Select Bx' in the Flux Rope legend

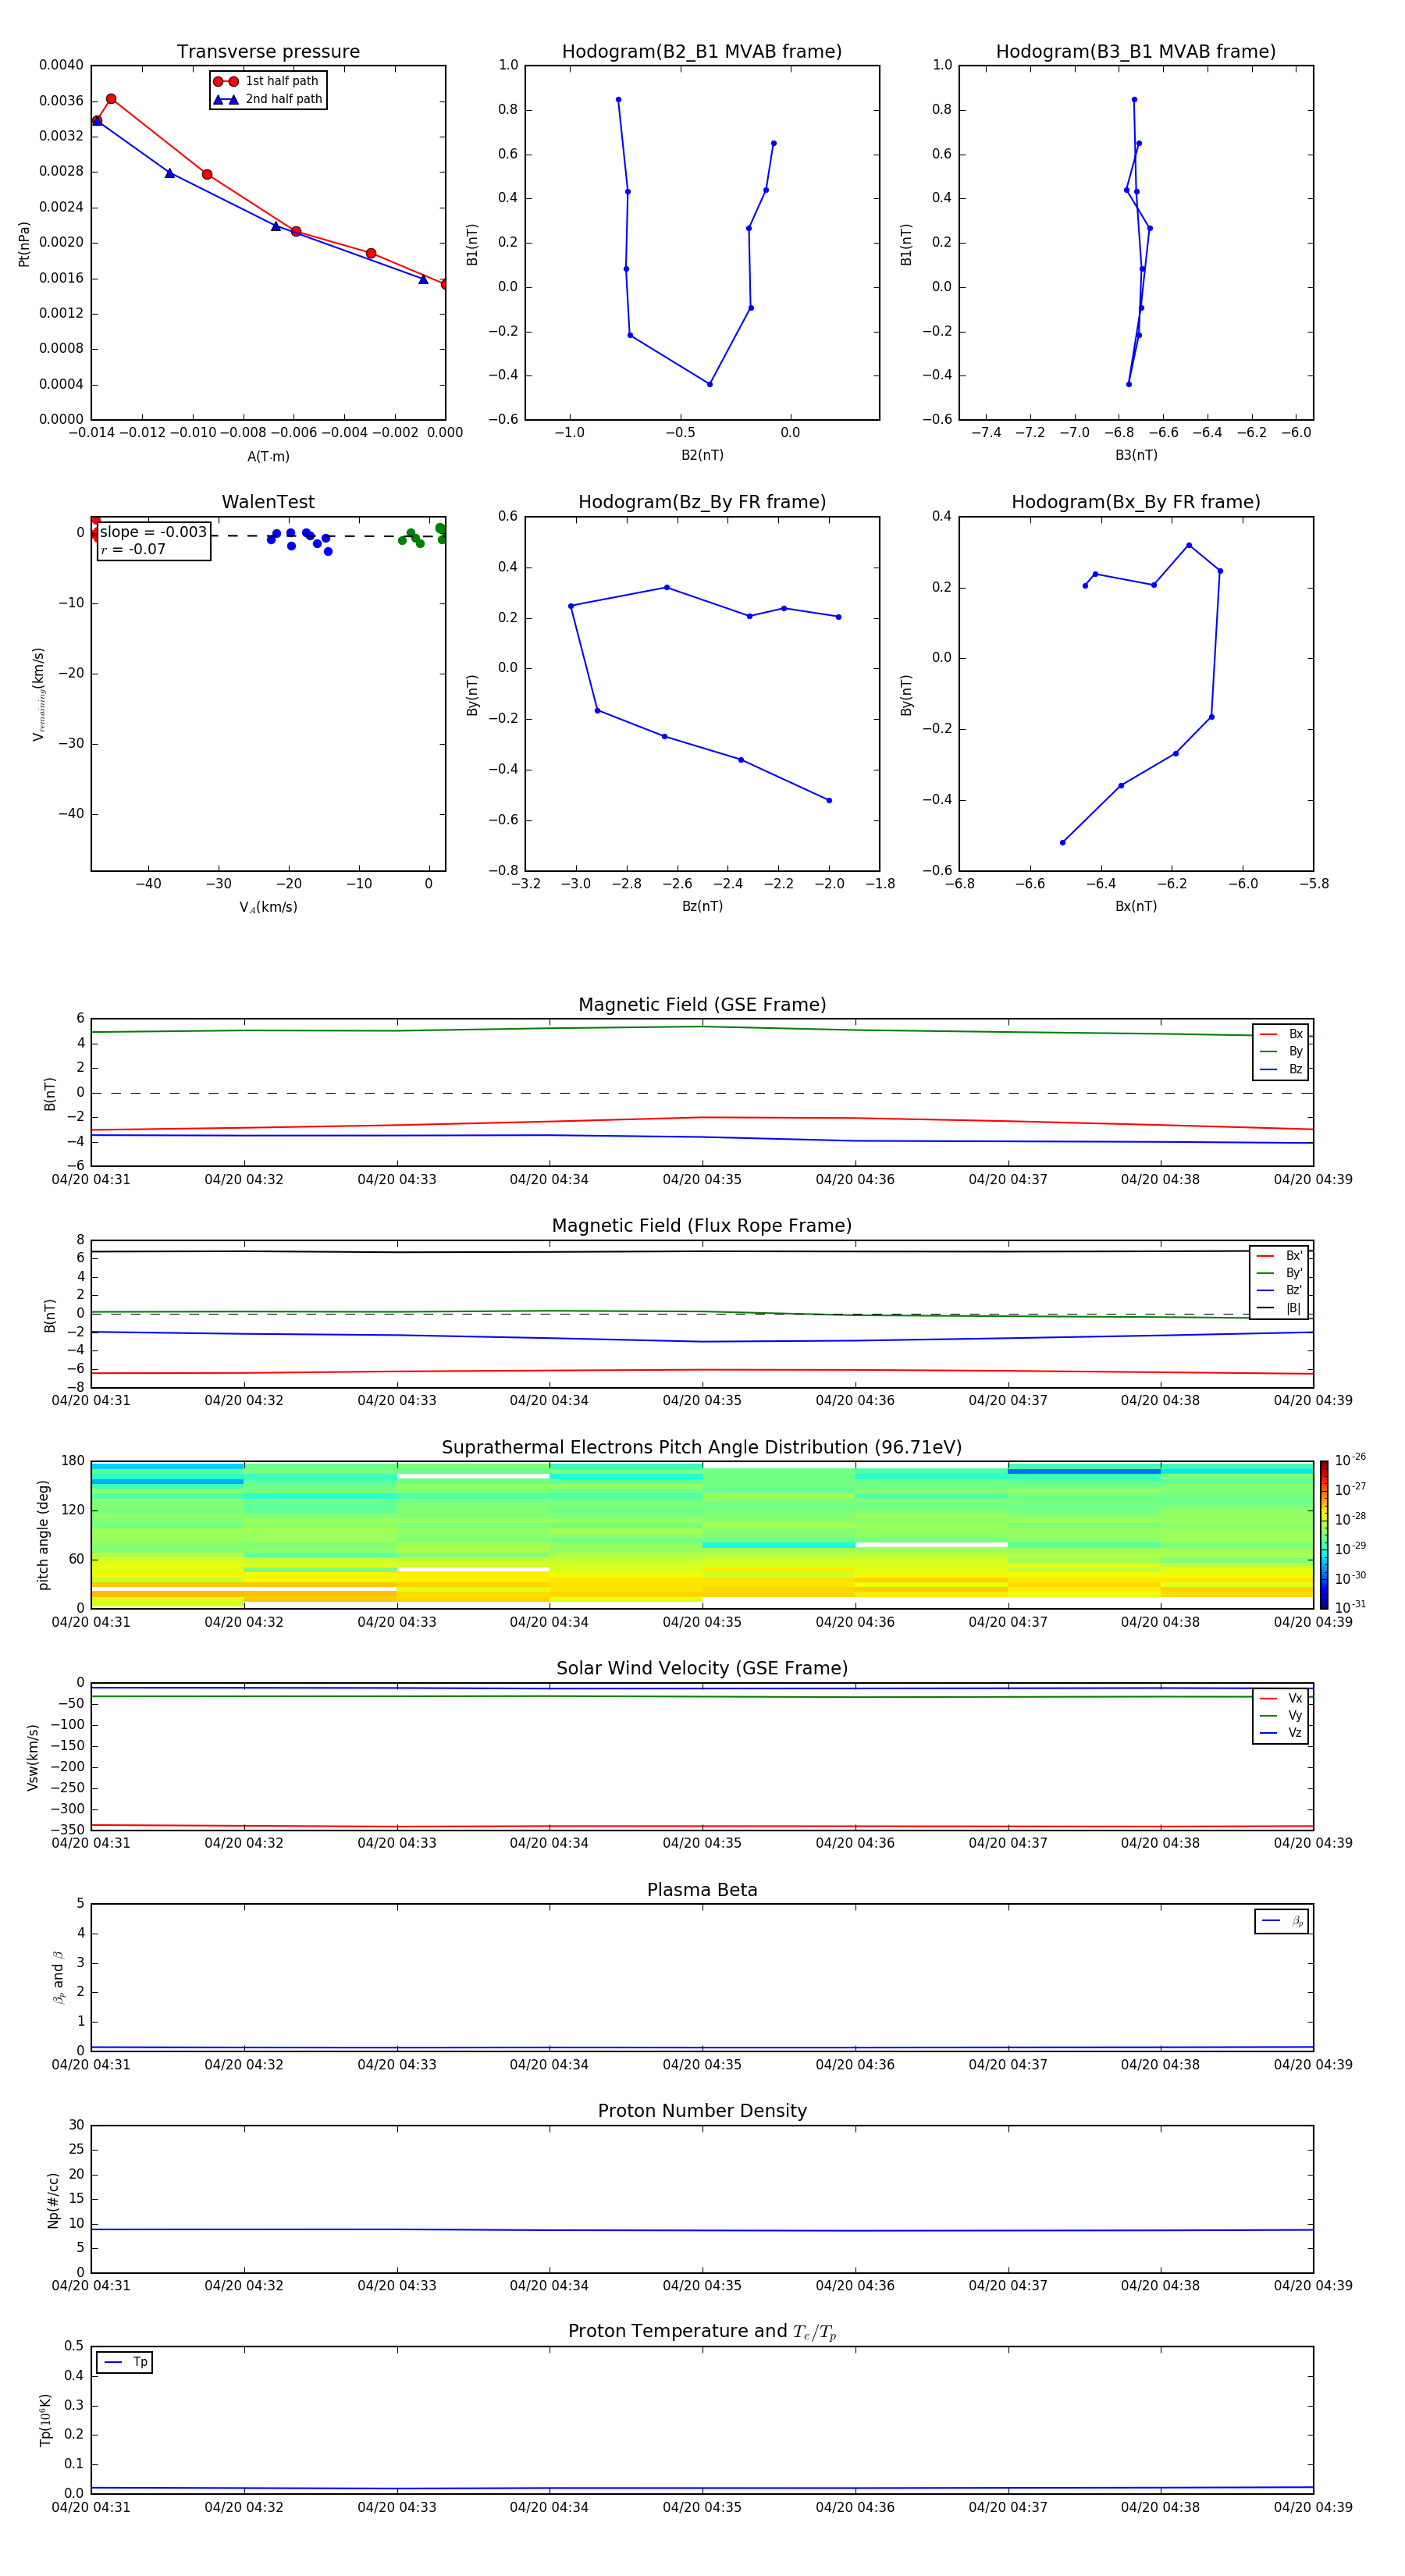[1280, 1256]
